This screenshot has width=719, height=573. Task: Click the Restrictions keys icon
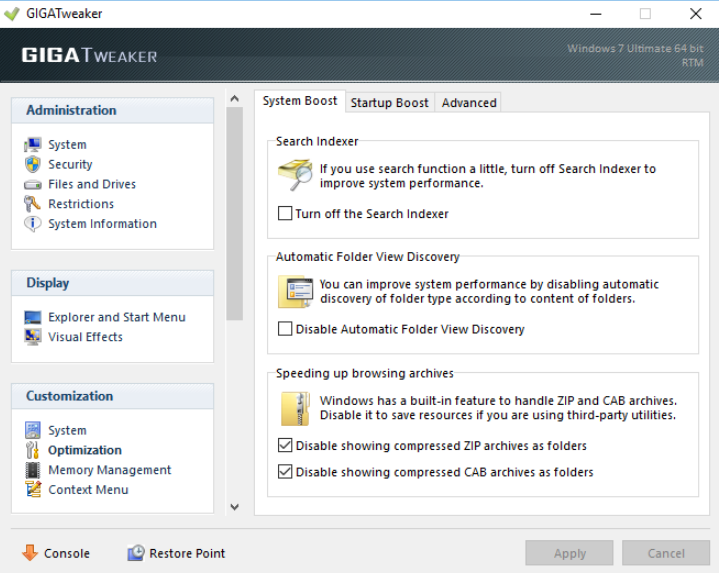click(33, 204)
